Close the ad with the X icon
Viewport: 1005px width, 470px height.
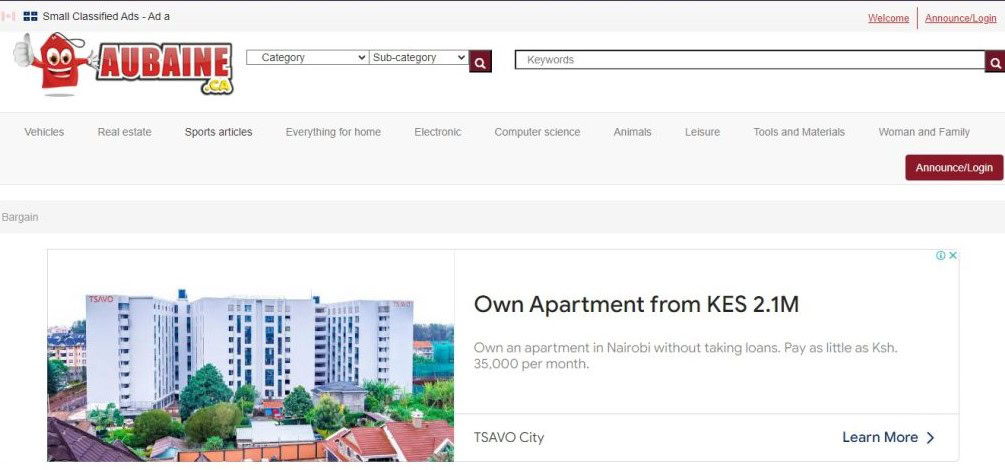953,255
